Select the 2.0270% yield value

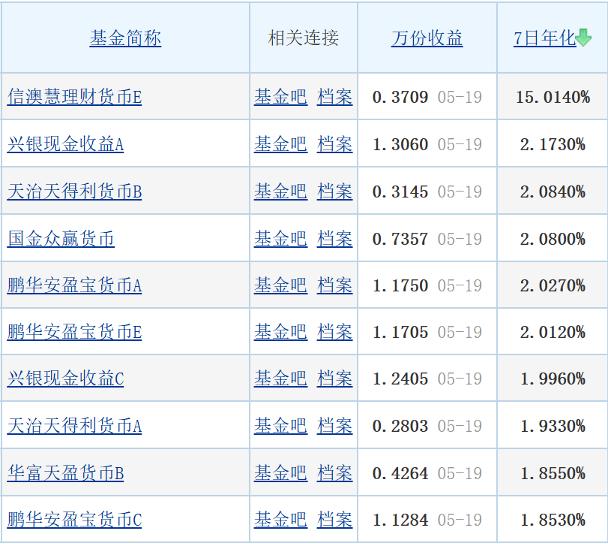553,286
